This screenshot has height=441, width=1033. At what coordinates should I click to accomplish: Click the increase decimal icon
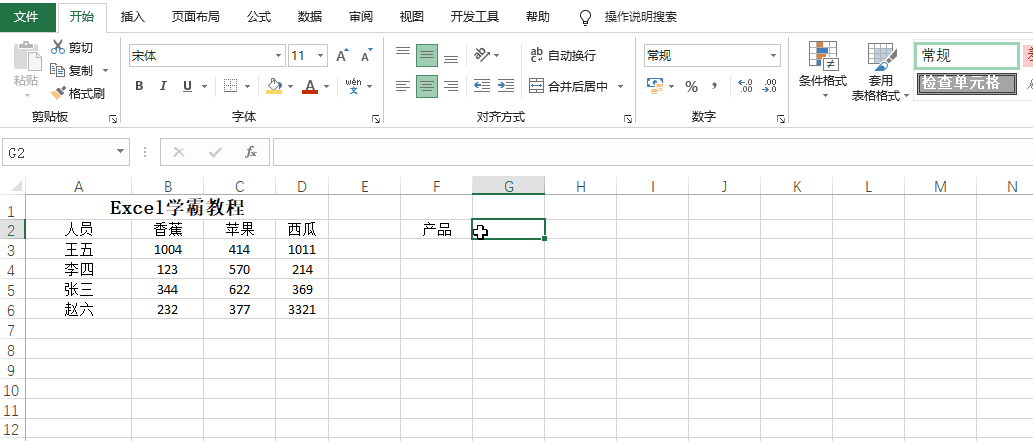pos(746,86)
